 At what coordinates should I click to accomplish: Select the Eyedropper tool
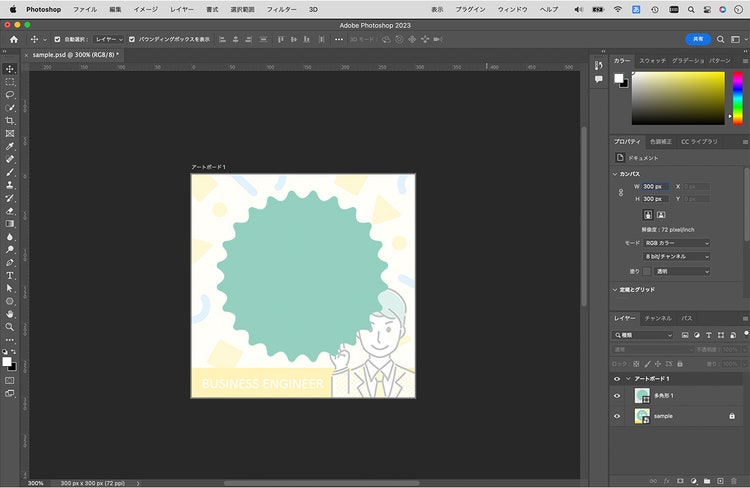click(x=10, y=146)
